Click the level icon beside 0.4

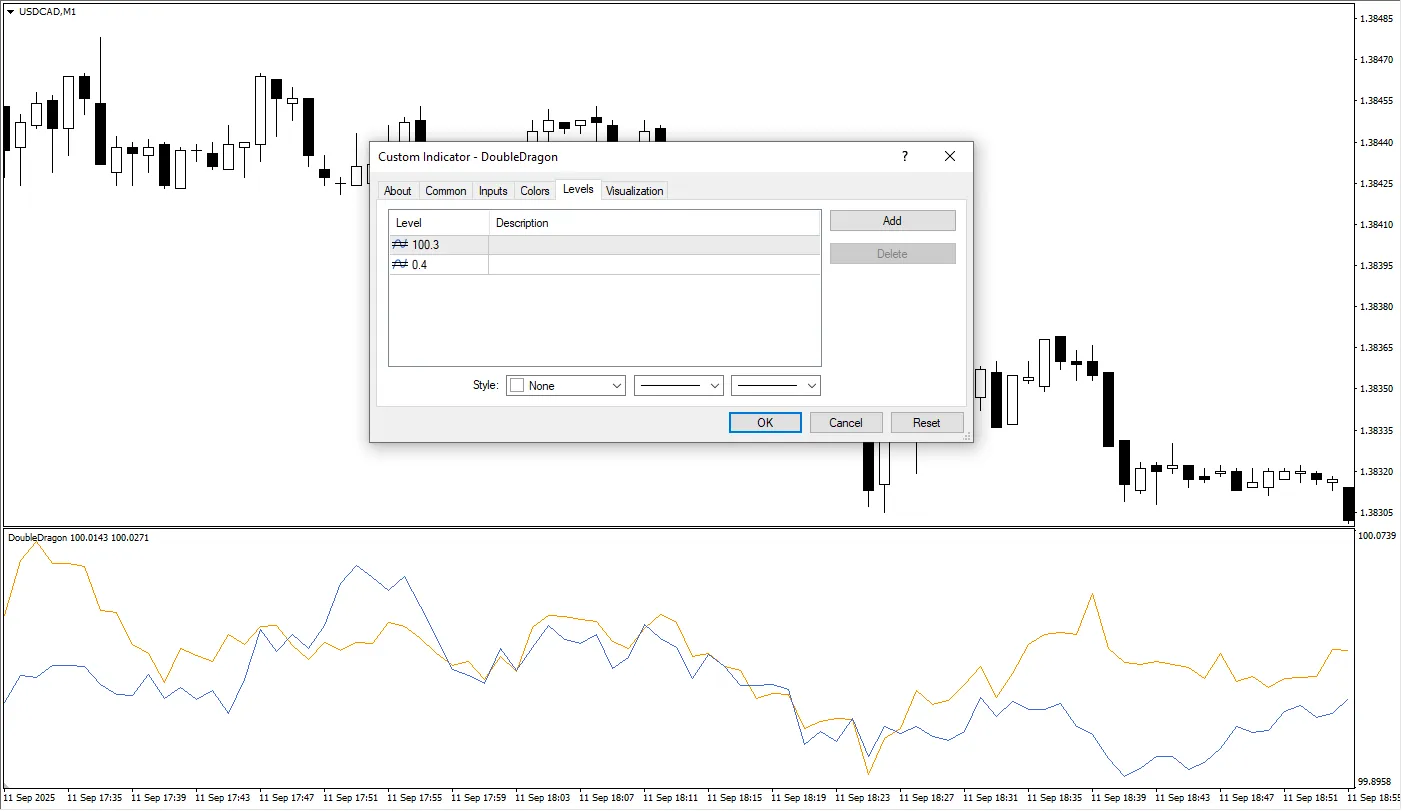pyautogui.click(x=400, y=265)
